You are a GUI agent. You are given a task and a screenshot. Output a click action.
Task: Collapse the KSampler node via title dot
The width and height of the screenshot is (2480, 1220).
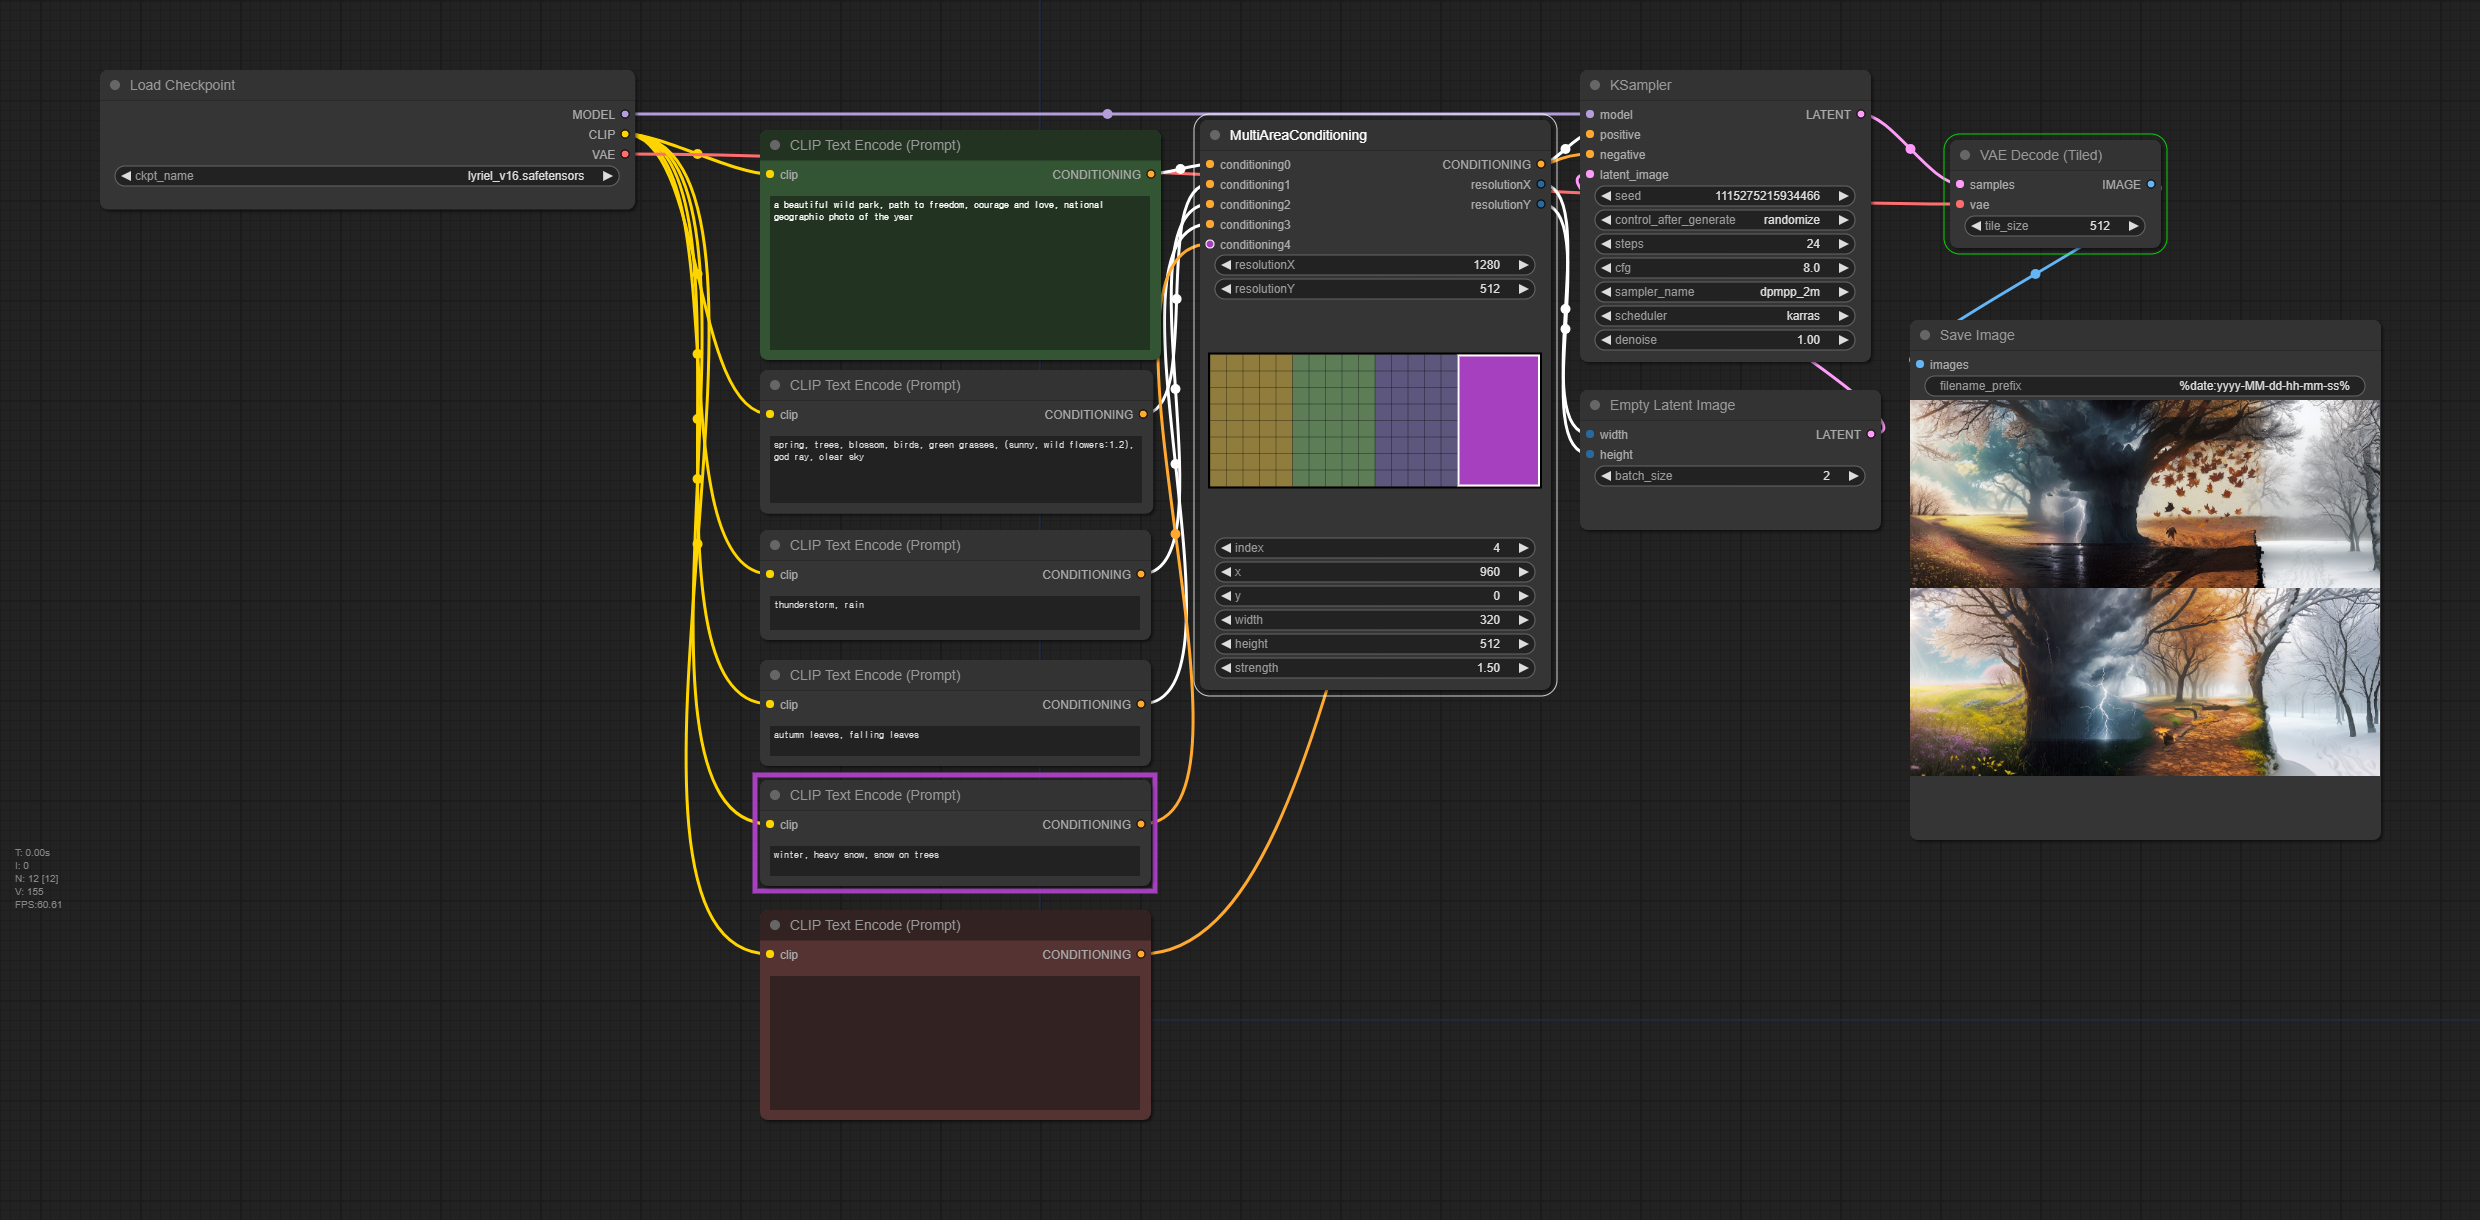[x=1595, y=85]
